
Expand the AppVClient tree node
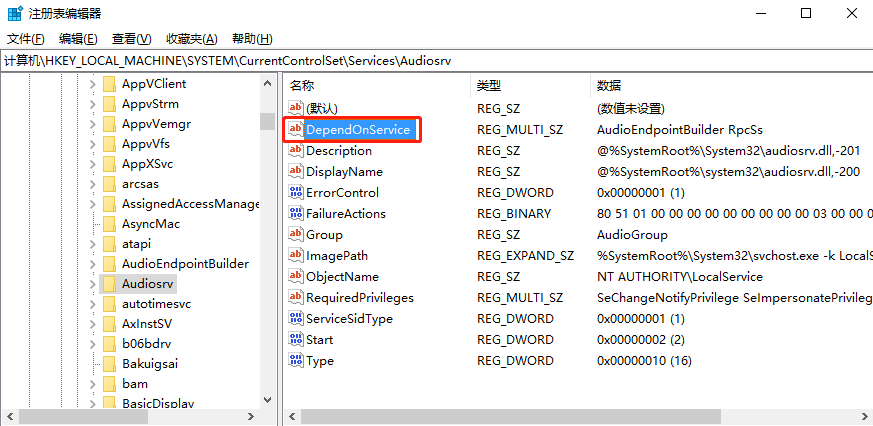(x=93, y=84)
